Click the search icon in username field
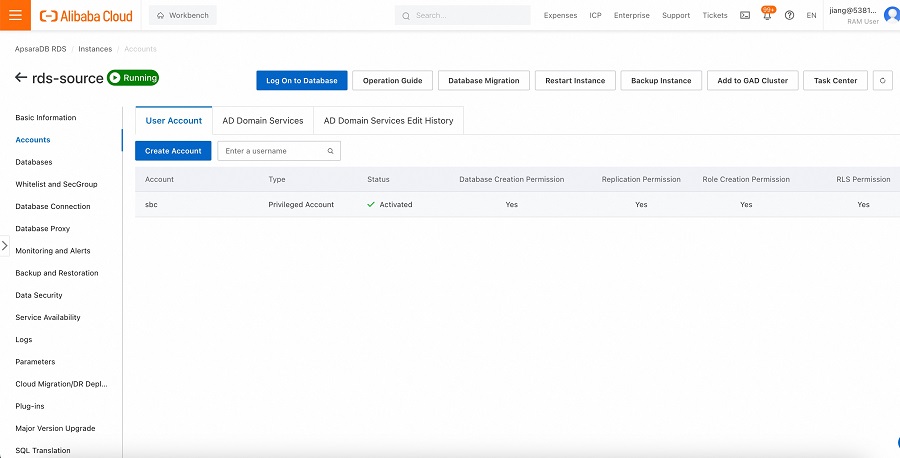The image size is (900, 458). pyautogui.click(x=331, y=151)
